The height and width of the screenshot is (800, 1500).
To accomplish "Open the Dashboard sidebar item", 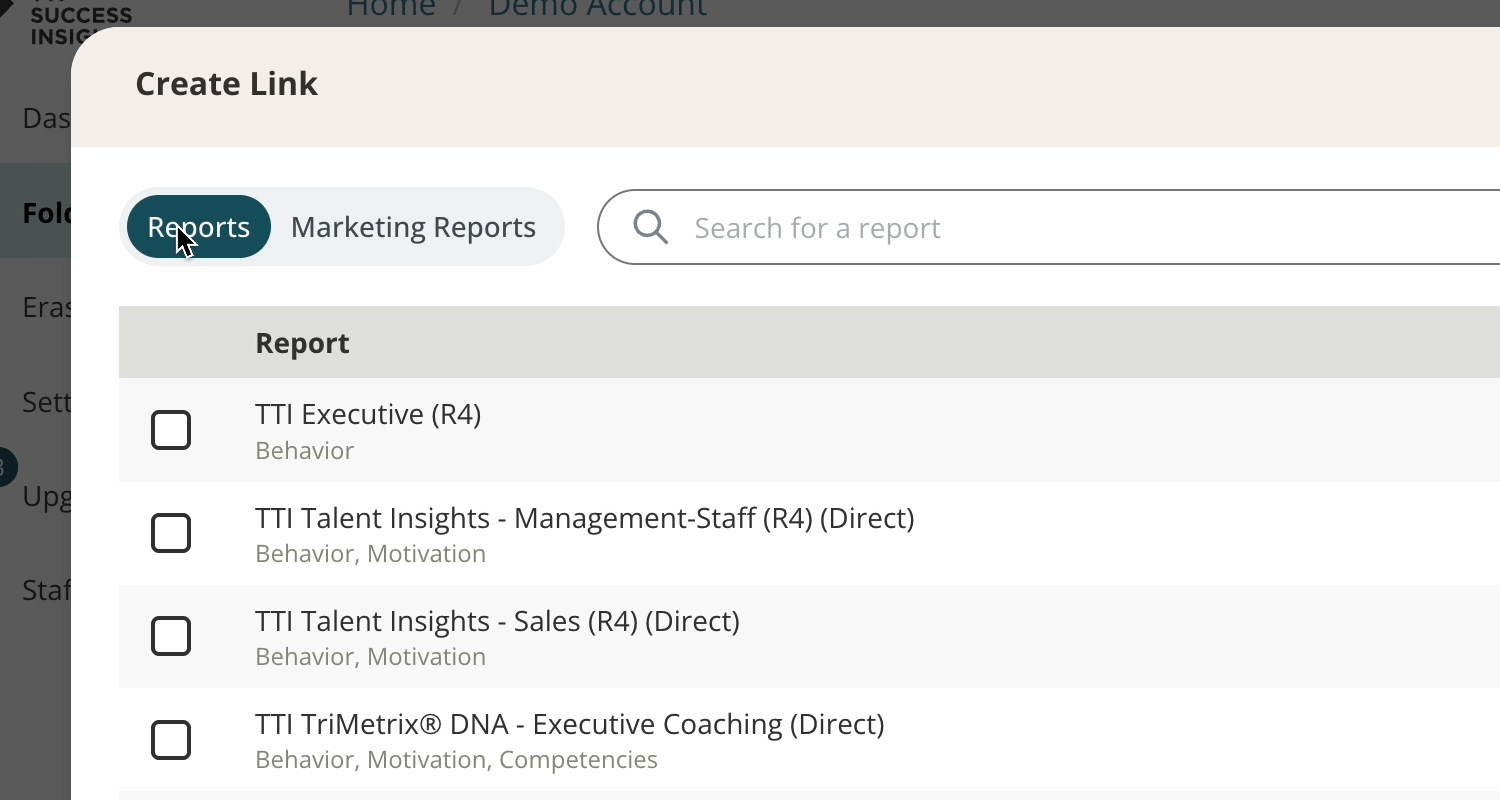I will 46,119.
